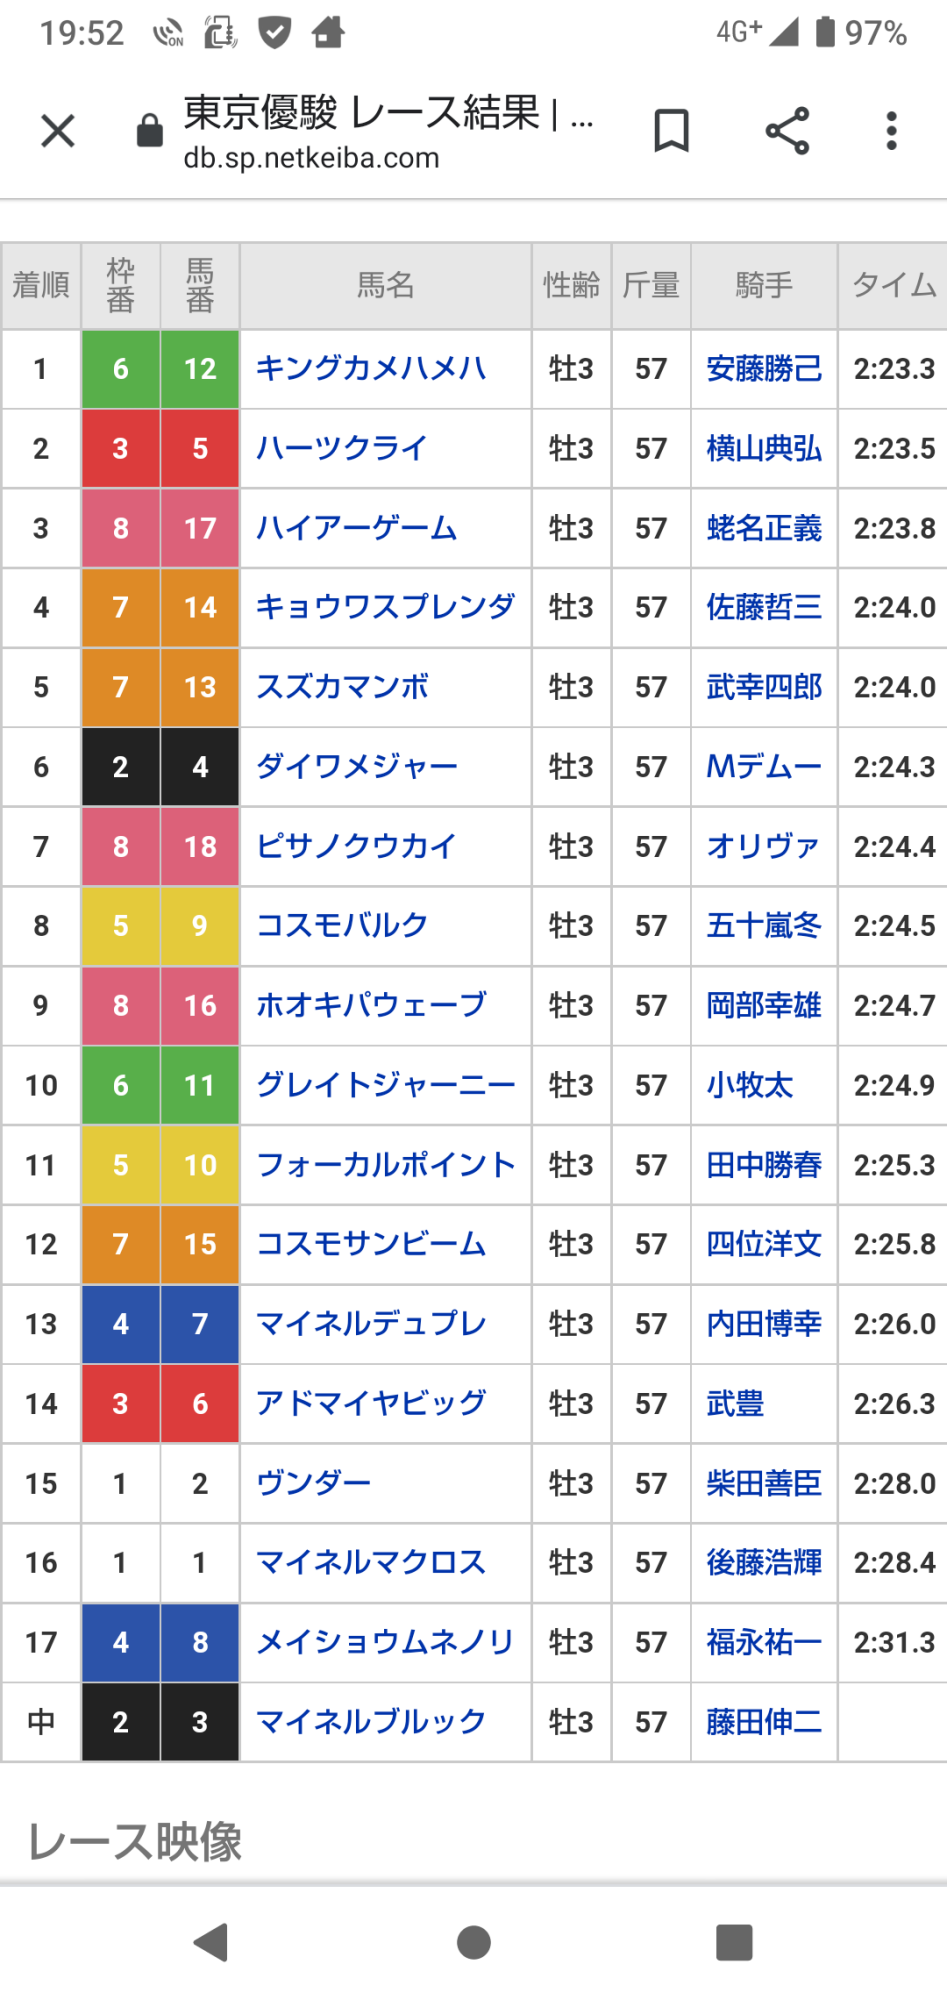Image resolution: width=947 pixels, height=2000 pixels.
Task: Open horse link ダイワメジャー
Action: click(357, 767)
